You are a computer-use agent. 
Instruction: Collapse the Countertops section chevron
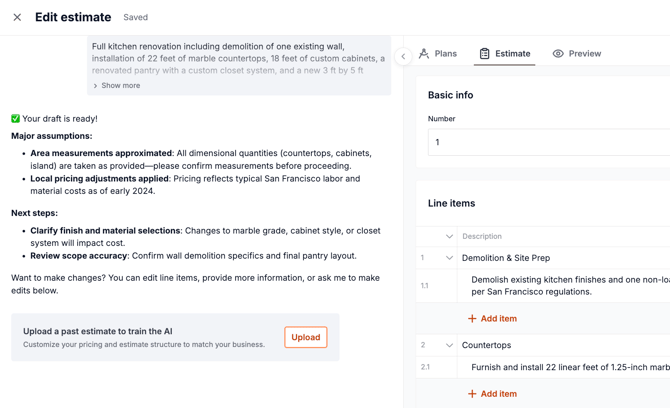449,345
